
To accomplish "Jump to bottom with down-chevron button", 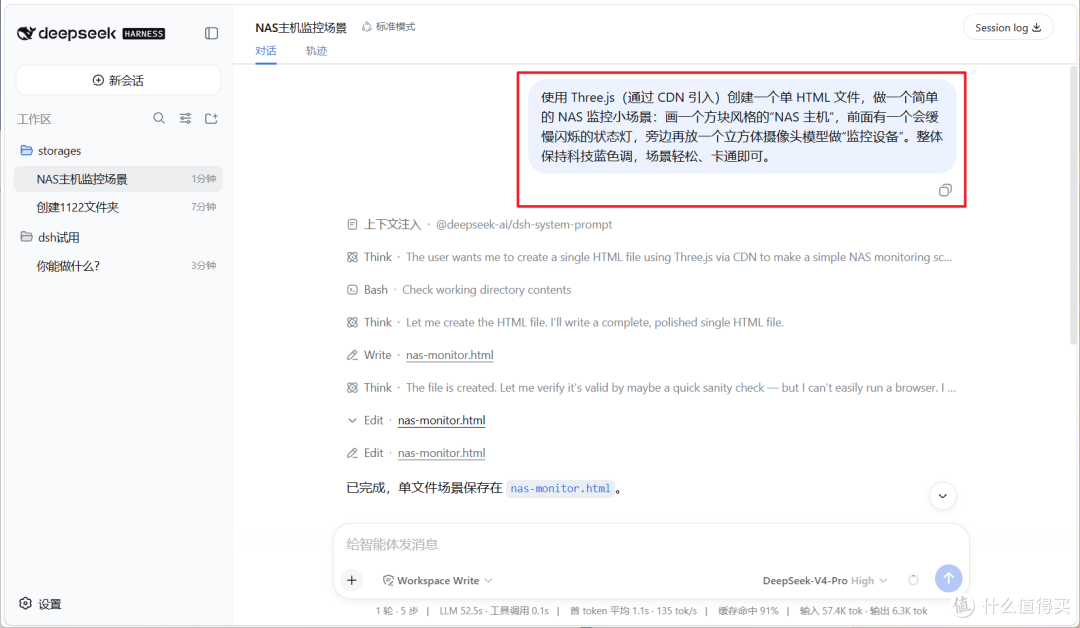I will point(942,496).
